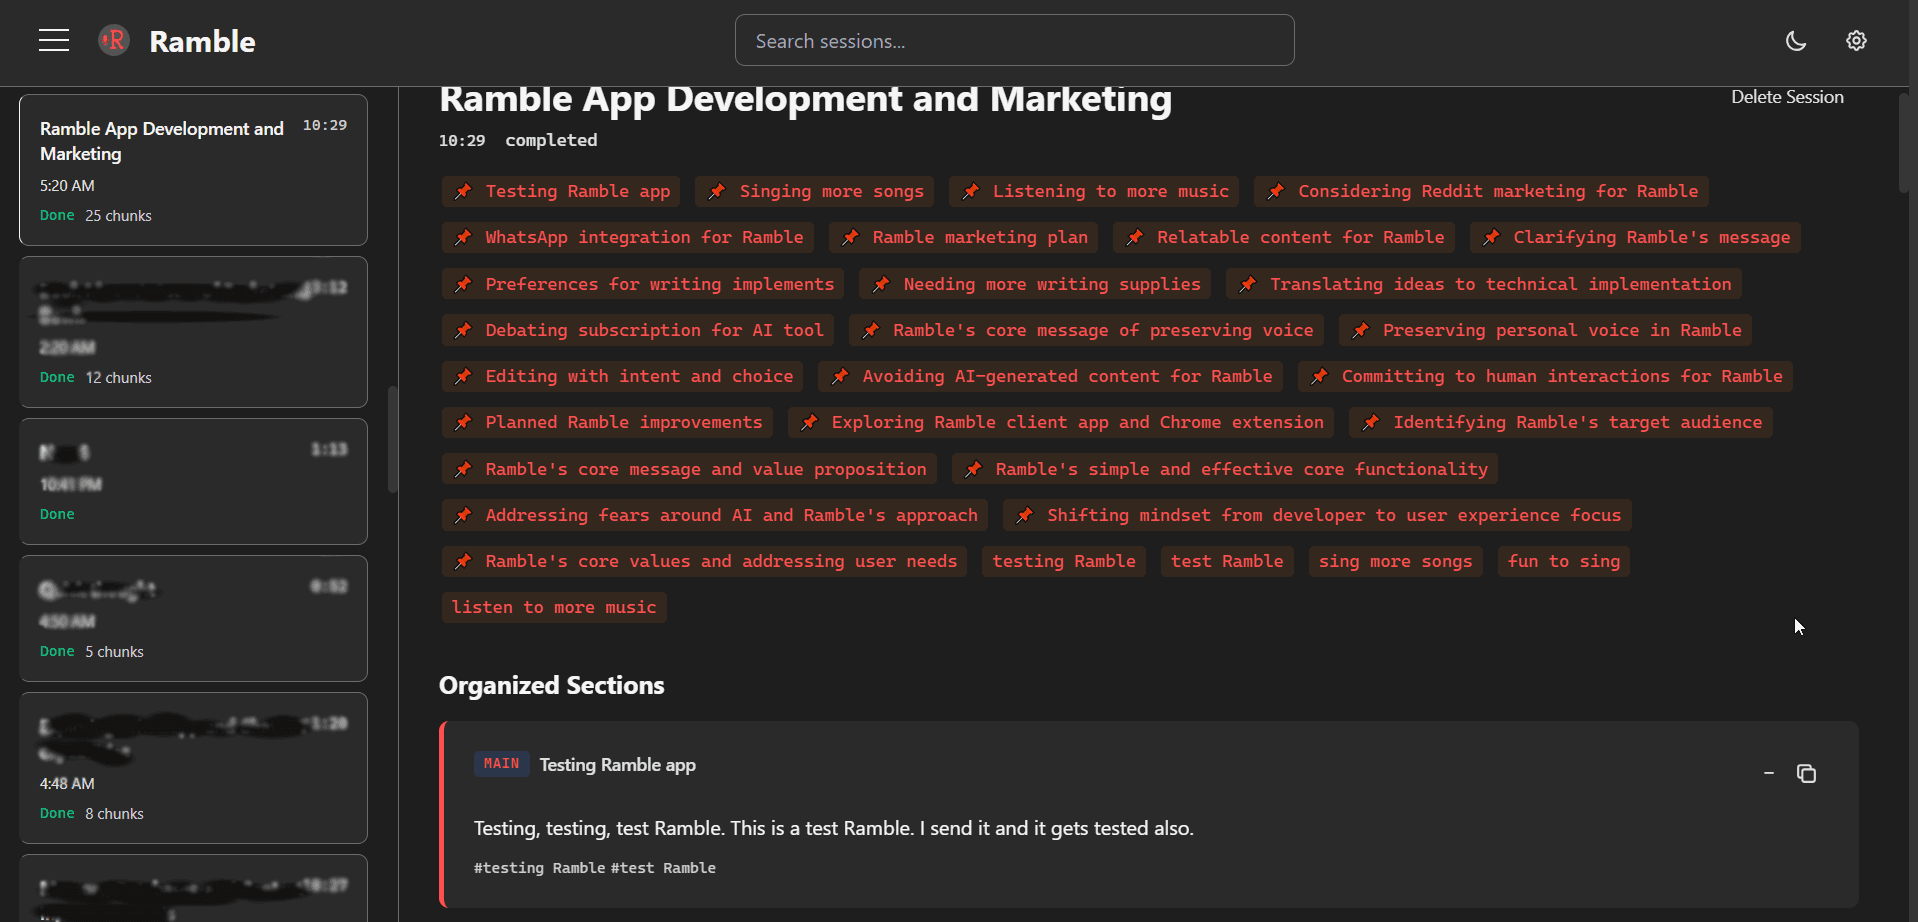
Task: Click the Ramble logo icon
Action: click(113, 40)
